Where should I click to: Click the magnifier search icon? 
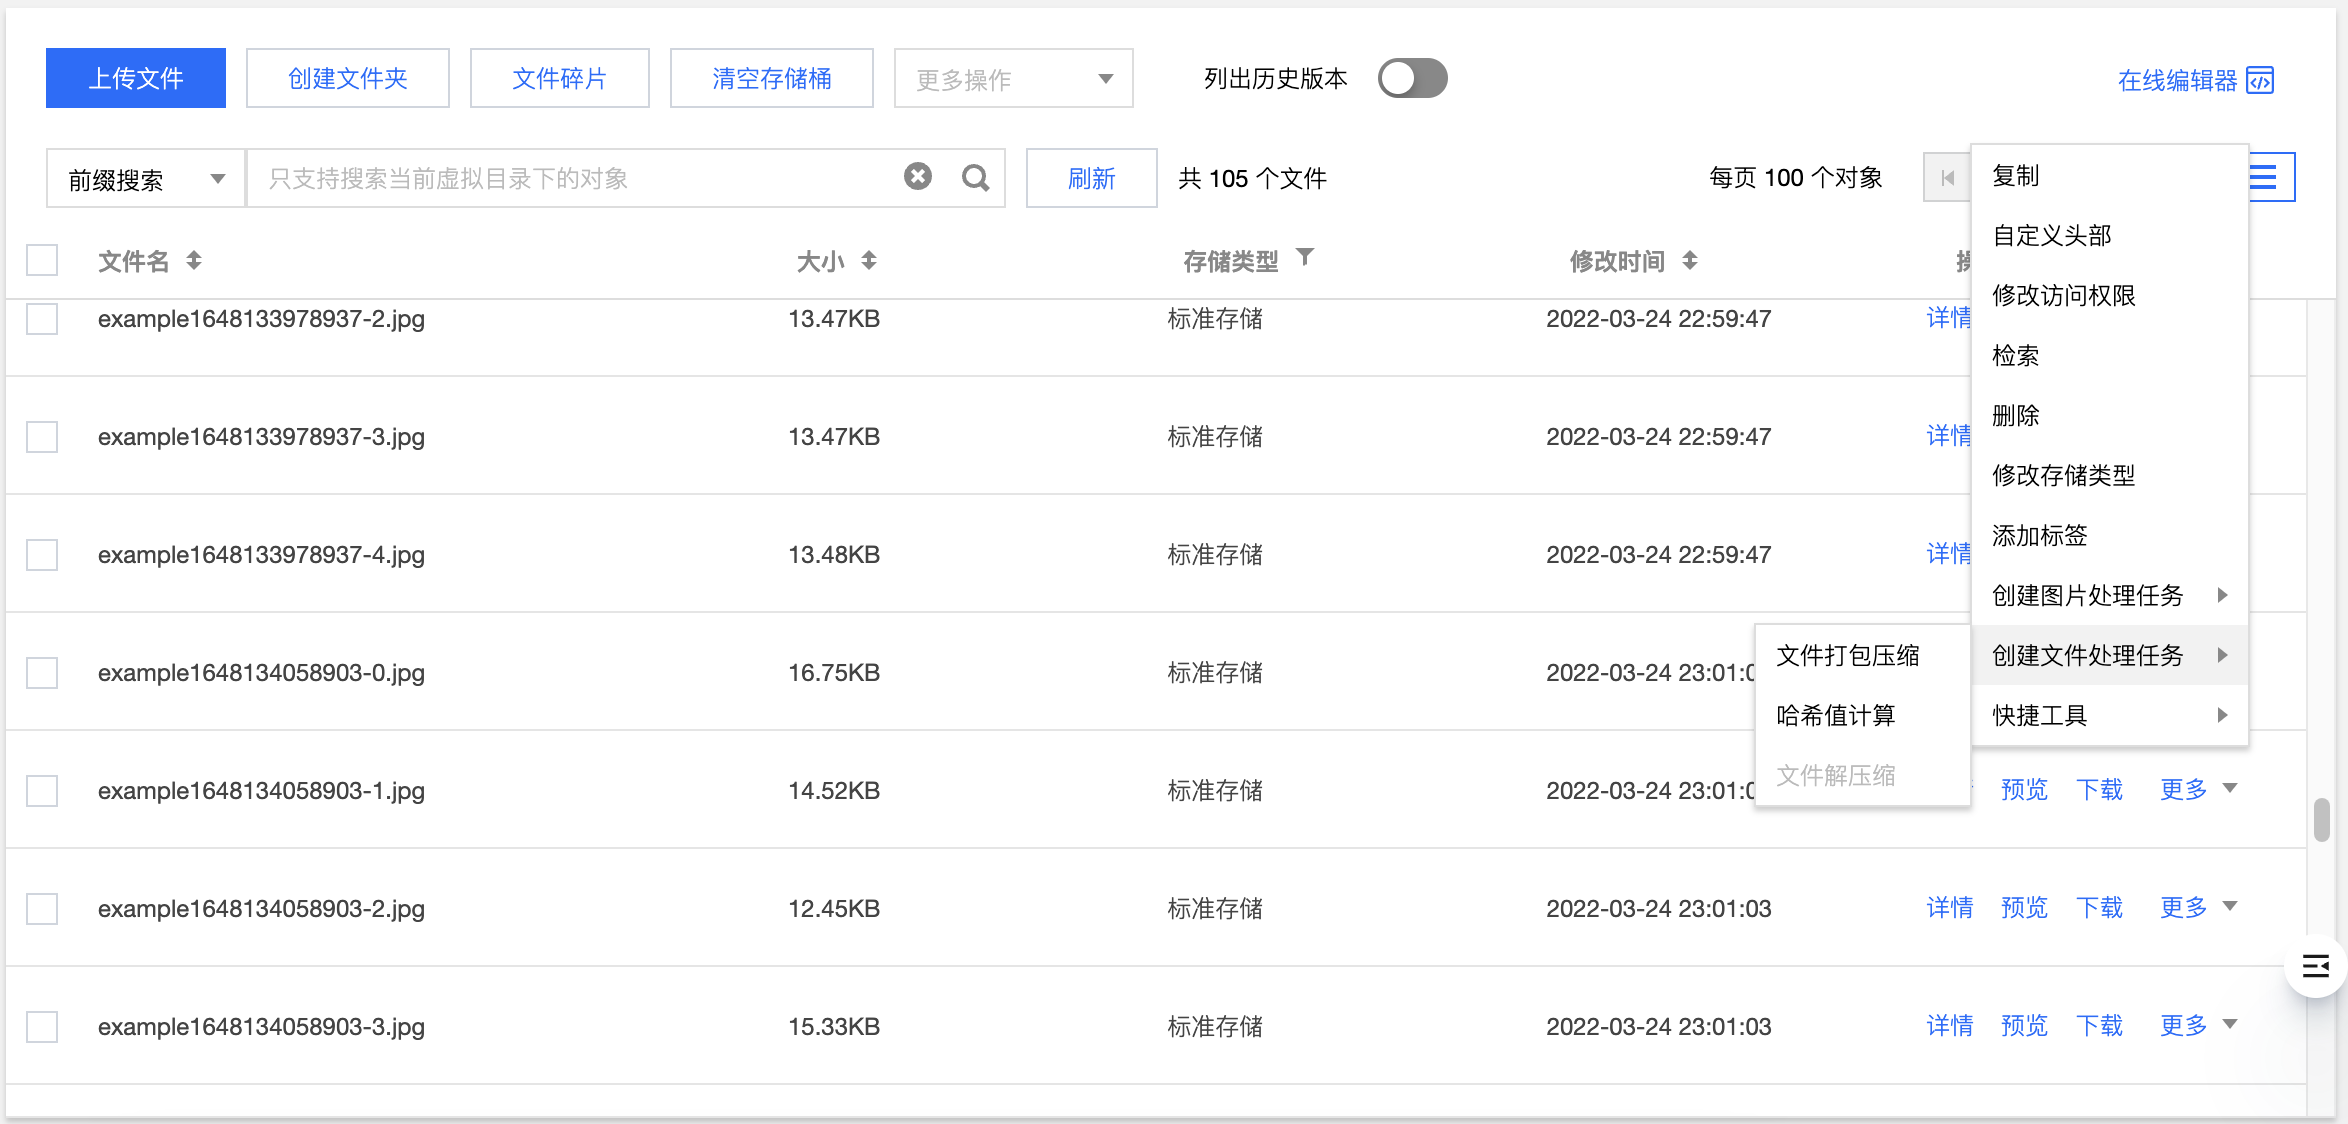(974, 177)
